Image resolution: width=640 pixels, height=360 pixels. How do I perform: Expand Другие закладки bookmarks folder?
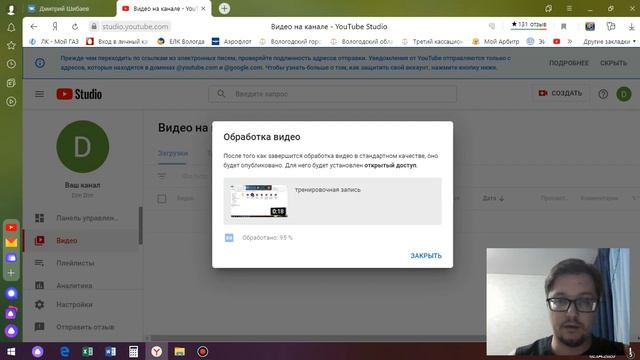[609, 42]
